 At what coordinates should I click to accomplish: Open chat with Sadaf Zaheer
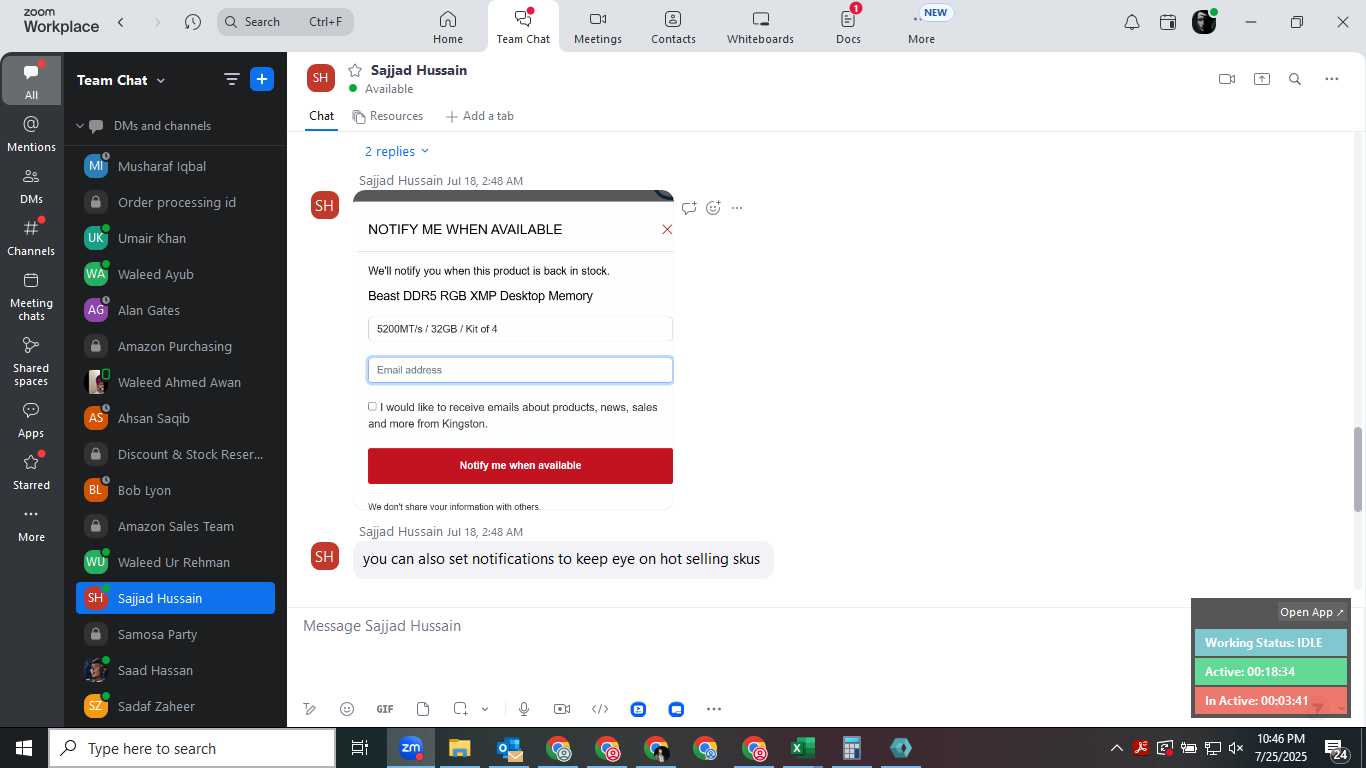[175, 706]
